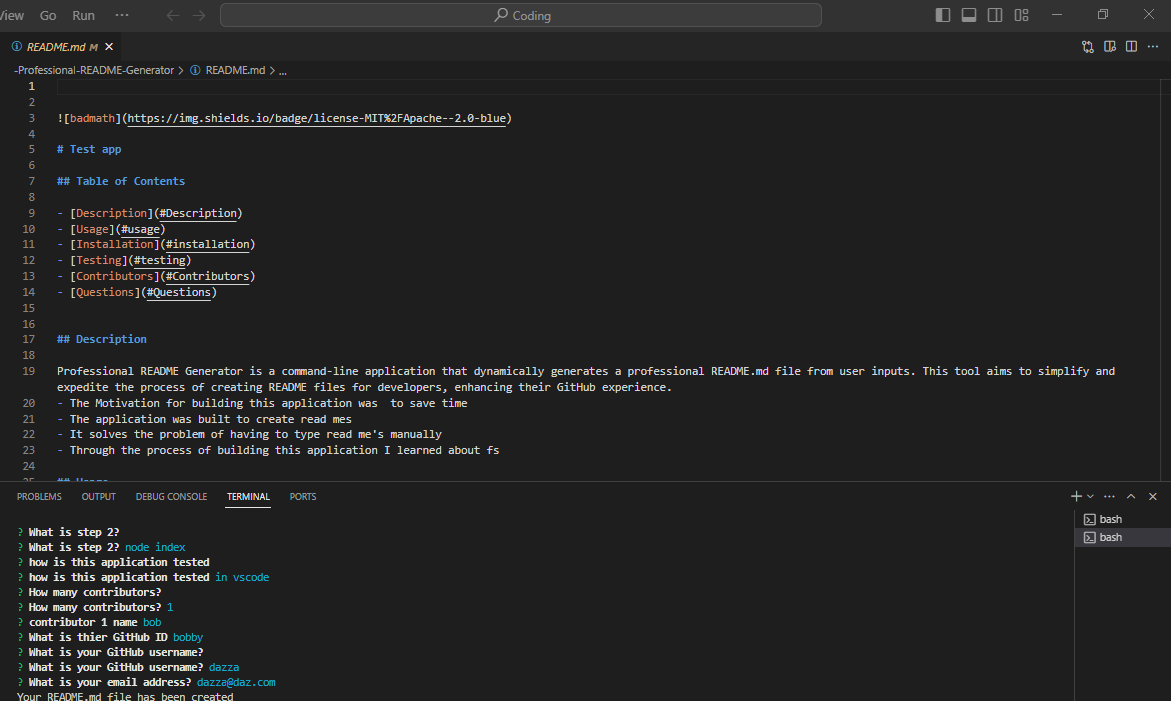Maximize the terminal panel with the chevron icon

pyautogui.click(x=1130, y=496)
